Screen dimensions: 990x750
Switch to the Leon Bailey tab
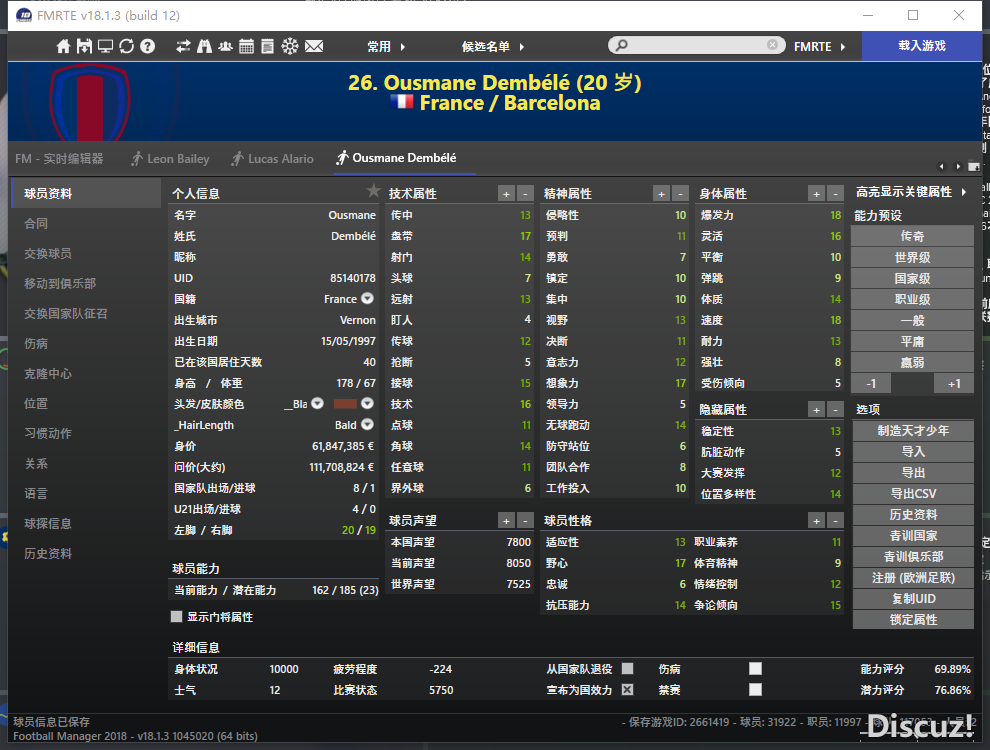[x=170, y=158]
